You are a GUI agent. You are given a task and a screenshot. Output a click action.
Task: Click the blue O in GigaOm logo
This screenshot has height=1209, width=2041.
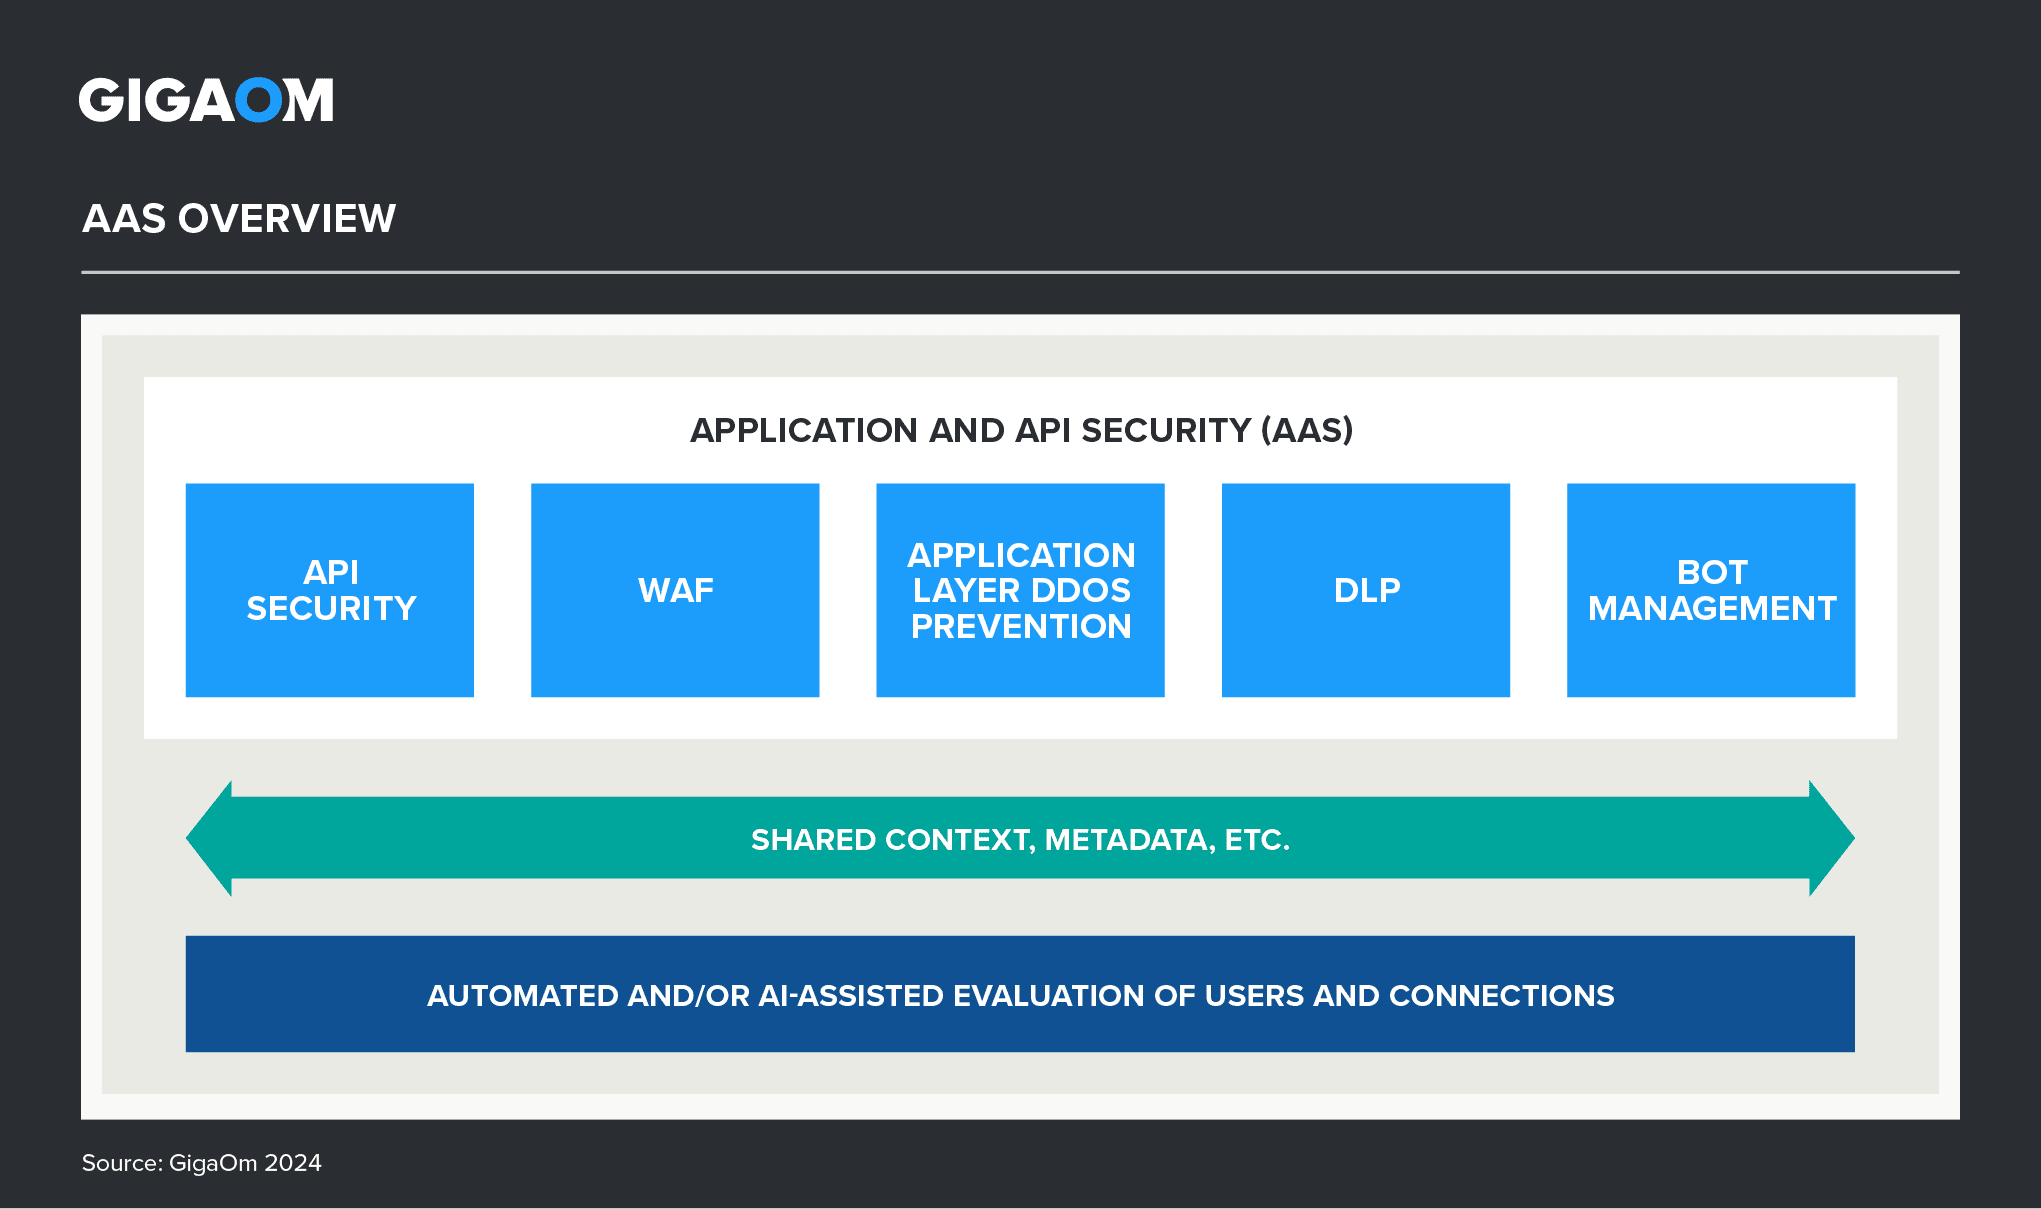point(259,100)
